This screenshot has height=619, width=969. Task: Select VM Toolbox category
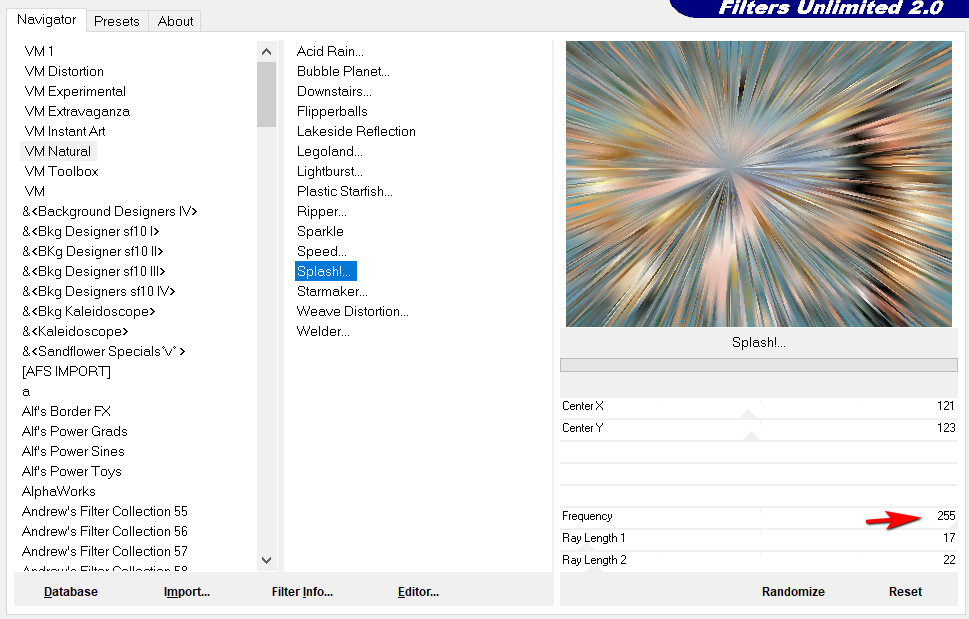61,171
